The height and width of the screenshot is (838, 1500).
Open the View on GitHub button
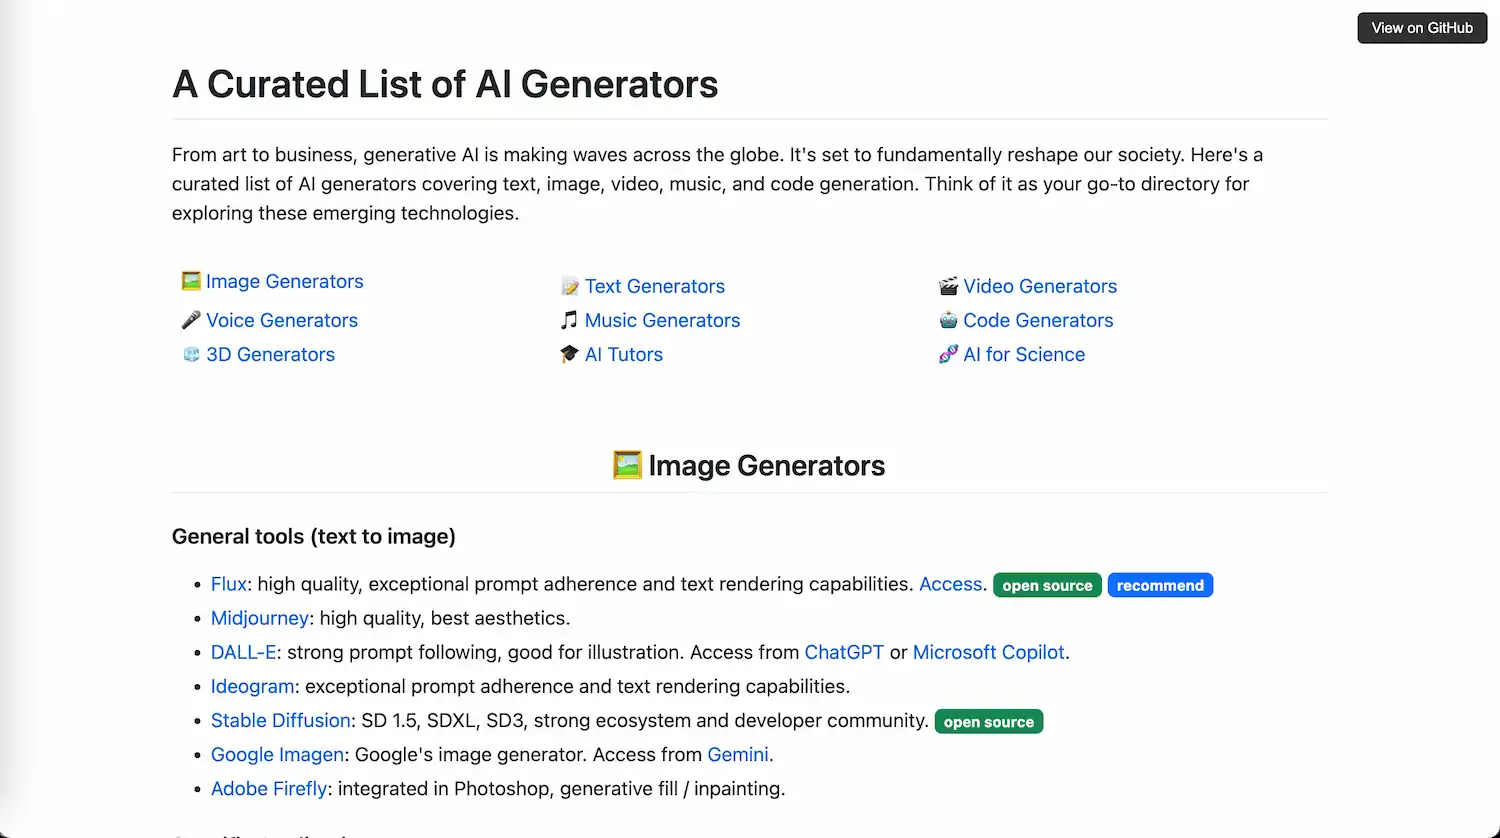pos(1421,28)
